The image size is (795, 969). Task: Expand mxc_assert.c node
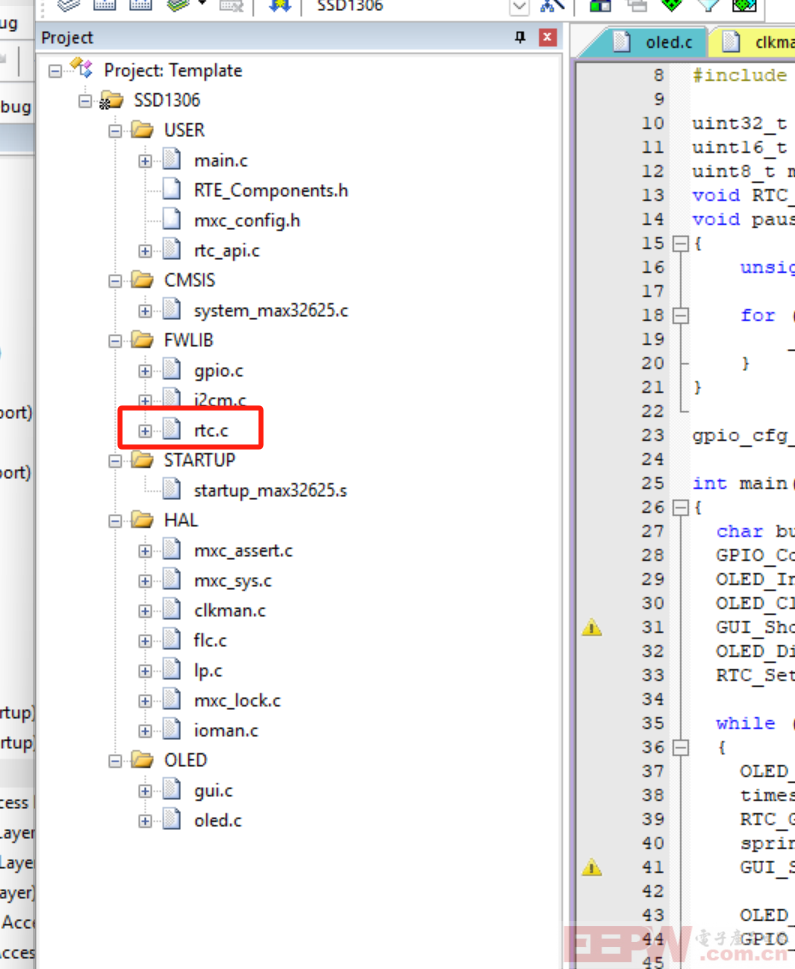(x=145, y=551)
